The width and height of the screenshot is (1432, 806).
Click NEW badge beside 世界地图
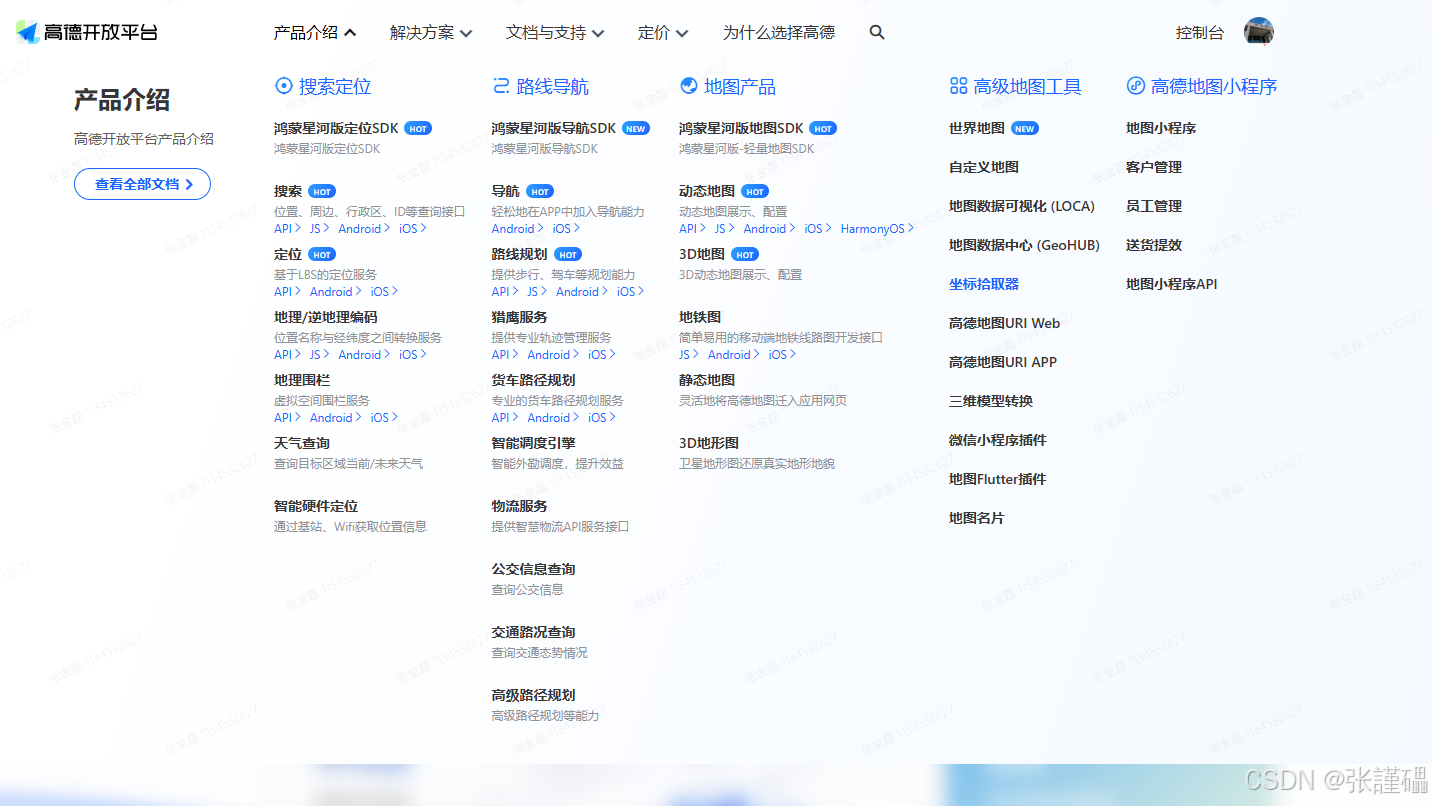[1025, 128]
